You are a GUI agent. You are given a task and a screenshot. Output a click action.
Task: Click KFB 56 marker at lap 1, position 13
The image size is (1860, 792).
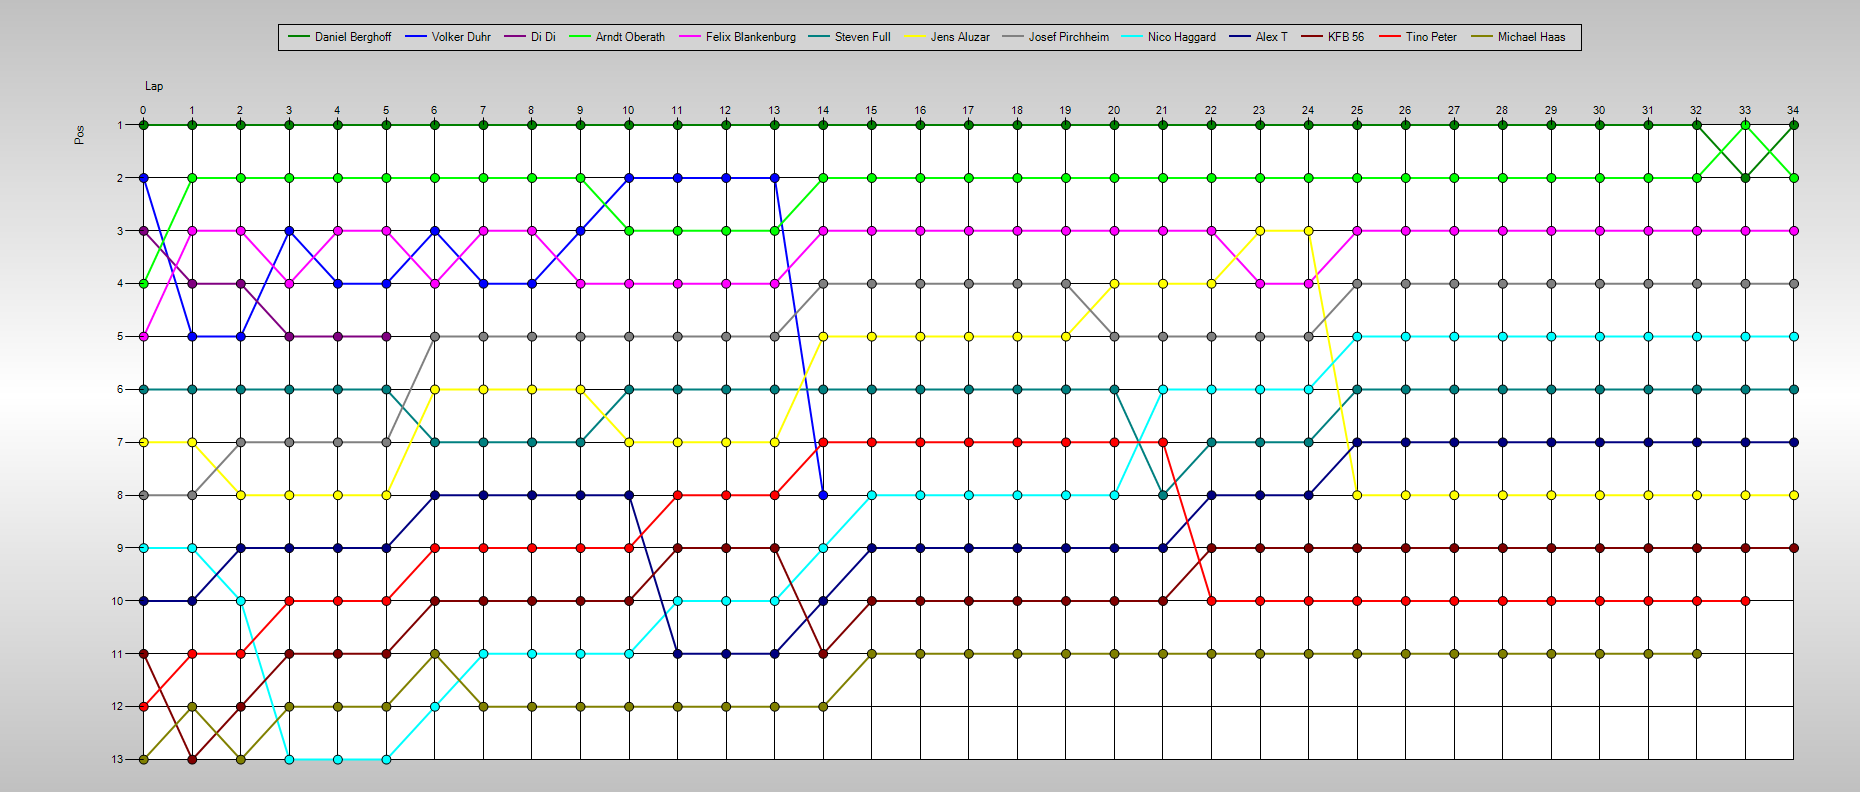click(x=192, y=759)
